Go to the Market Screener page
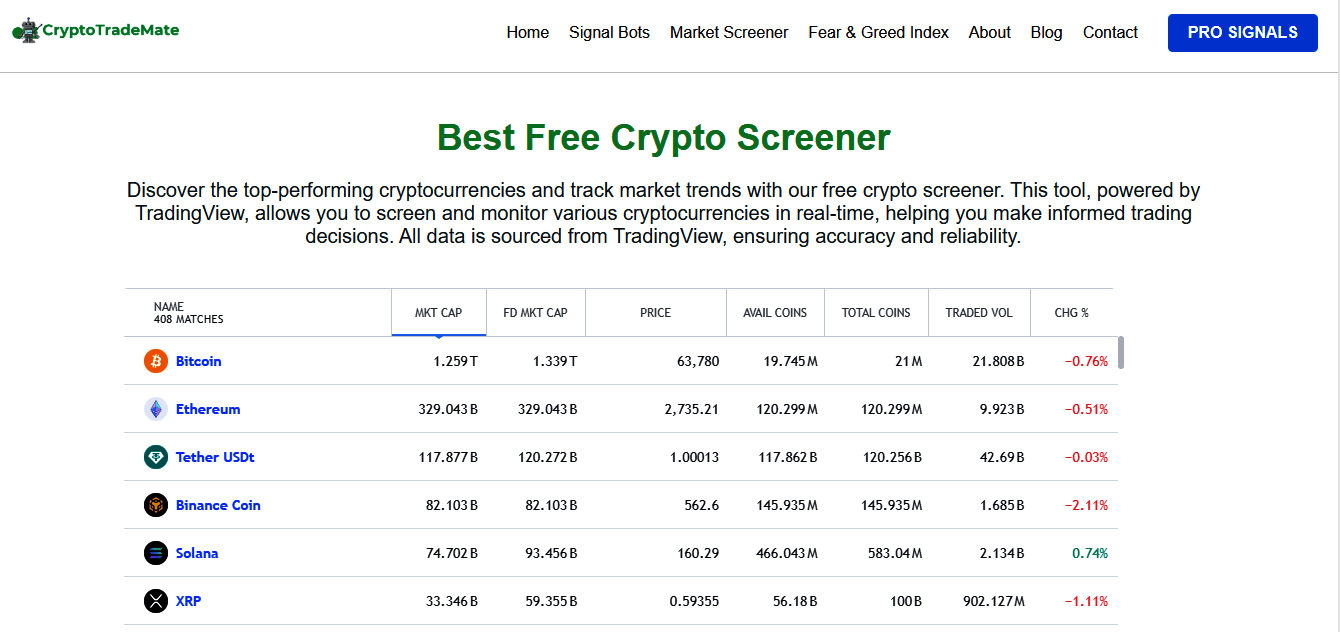 729,32
